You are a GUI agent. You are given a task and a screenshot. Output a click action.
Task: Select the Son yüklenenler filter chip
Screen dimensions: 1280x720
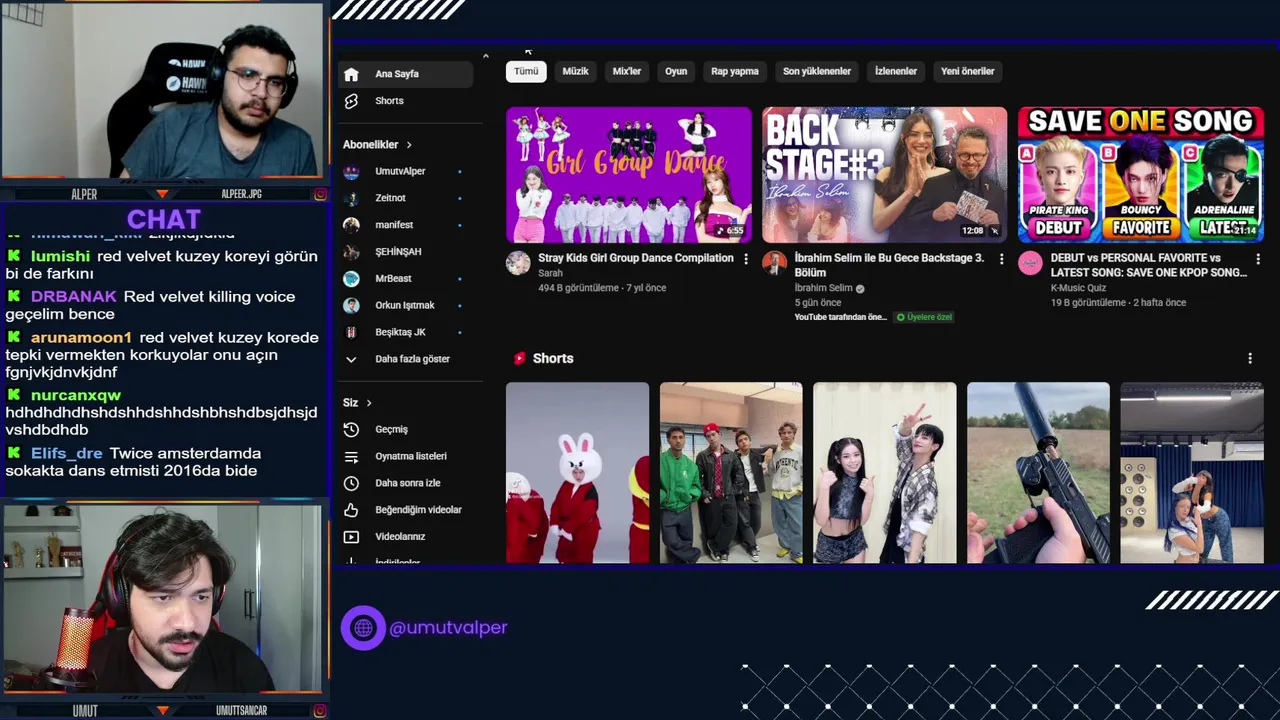(817, 71)
